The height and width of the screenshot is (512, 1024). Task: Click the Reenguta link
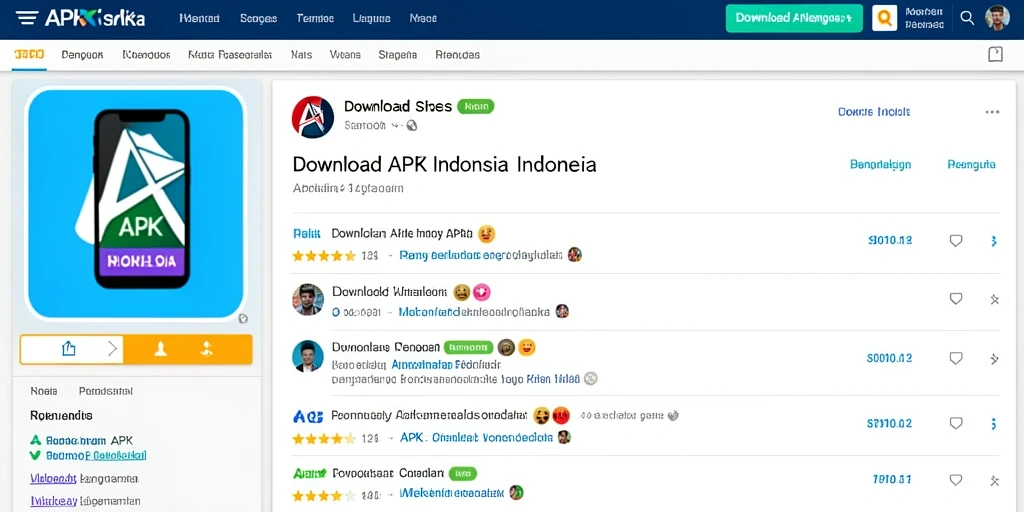coord(971,165)
